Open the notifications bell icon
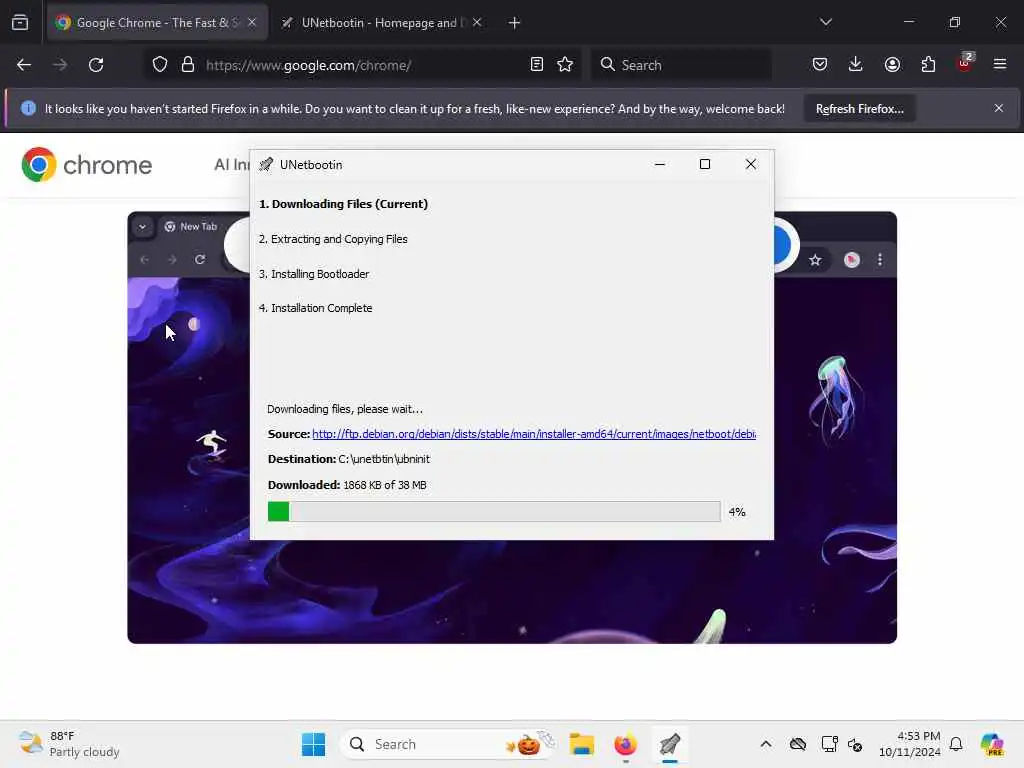1024x768 pixels. click(x=956, y=744)
